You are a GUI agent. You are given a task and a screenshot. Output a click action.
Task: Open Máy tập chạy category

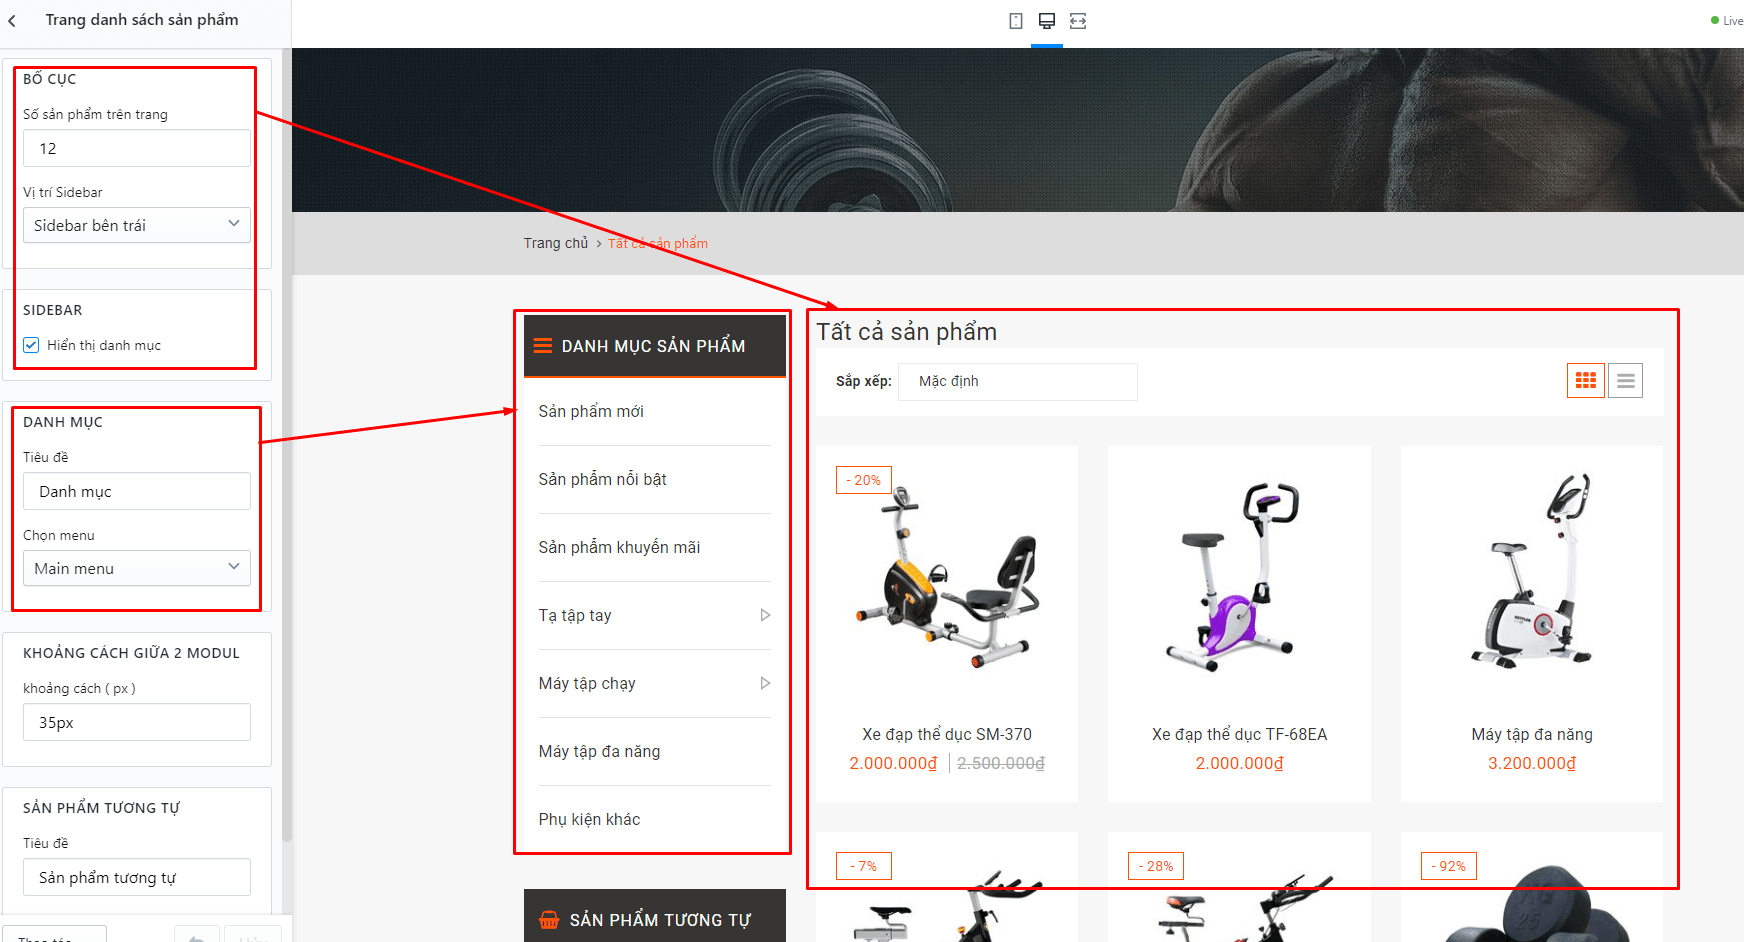point(587,683)
